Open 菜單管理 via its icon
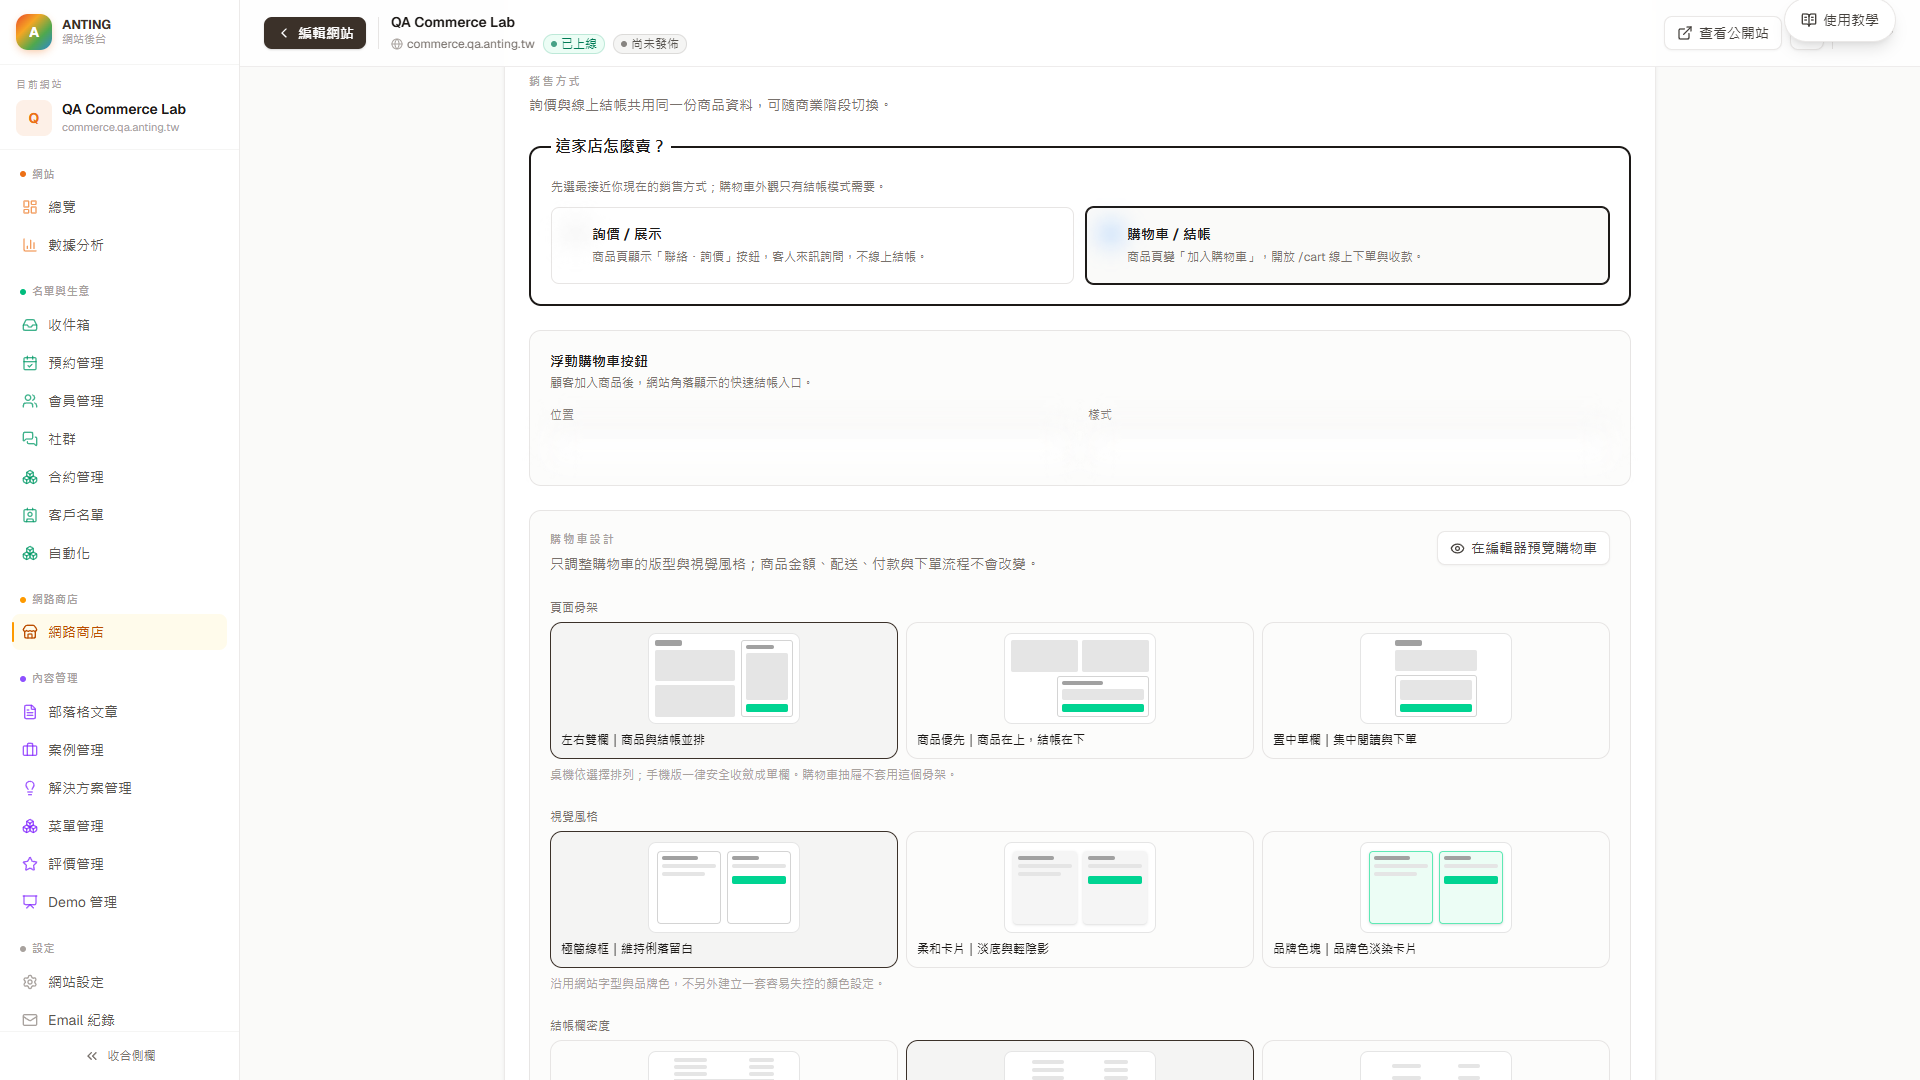1920x1080 pixels. (30, 826)
